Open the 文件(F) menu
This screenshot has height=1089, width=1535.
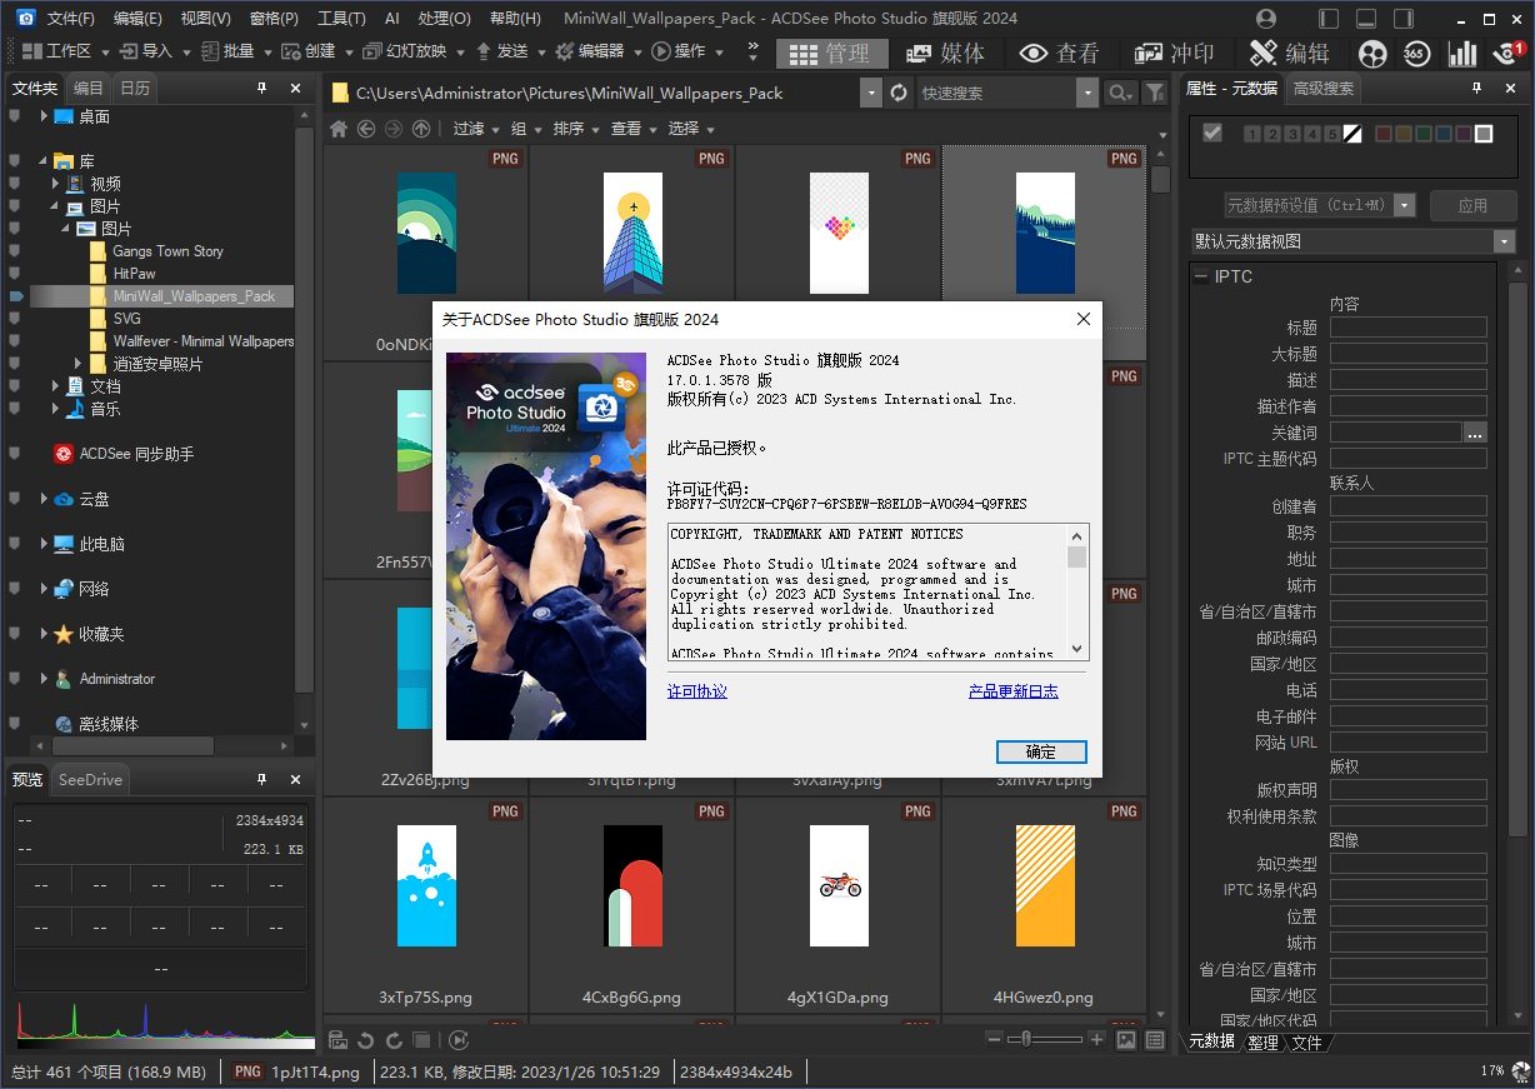click(69, 18)
